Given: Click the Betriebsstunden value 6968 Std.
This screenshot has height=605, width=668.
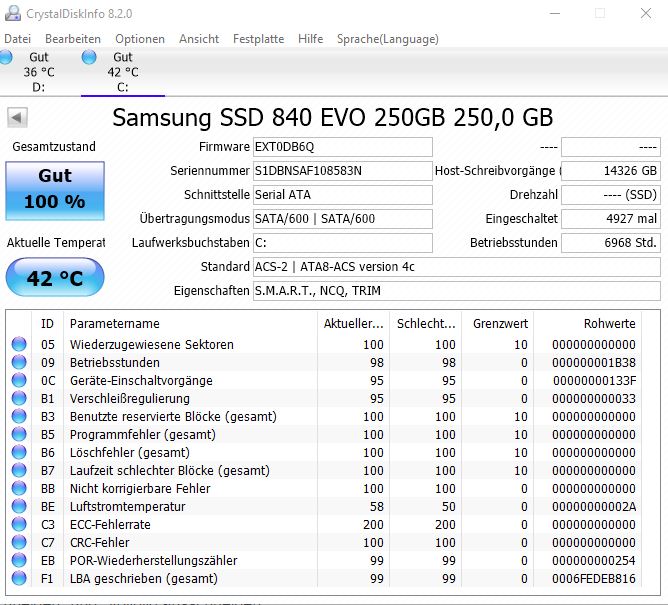Looking at the screenshot, I should 611,242.
